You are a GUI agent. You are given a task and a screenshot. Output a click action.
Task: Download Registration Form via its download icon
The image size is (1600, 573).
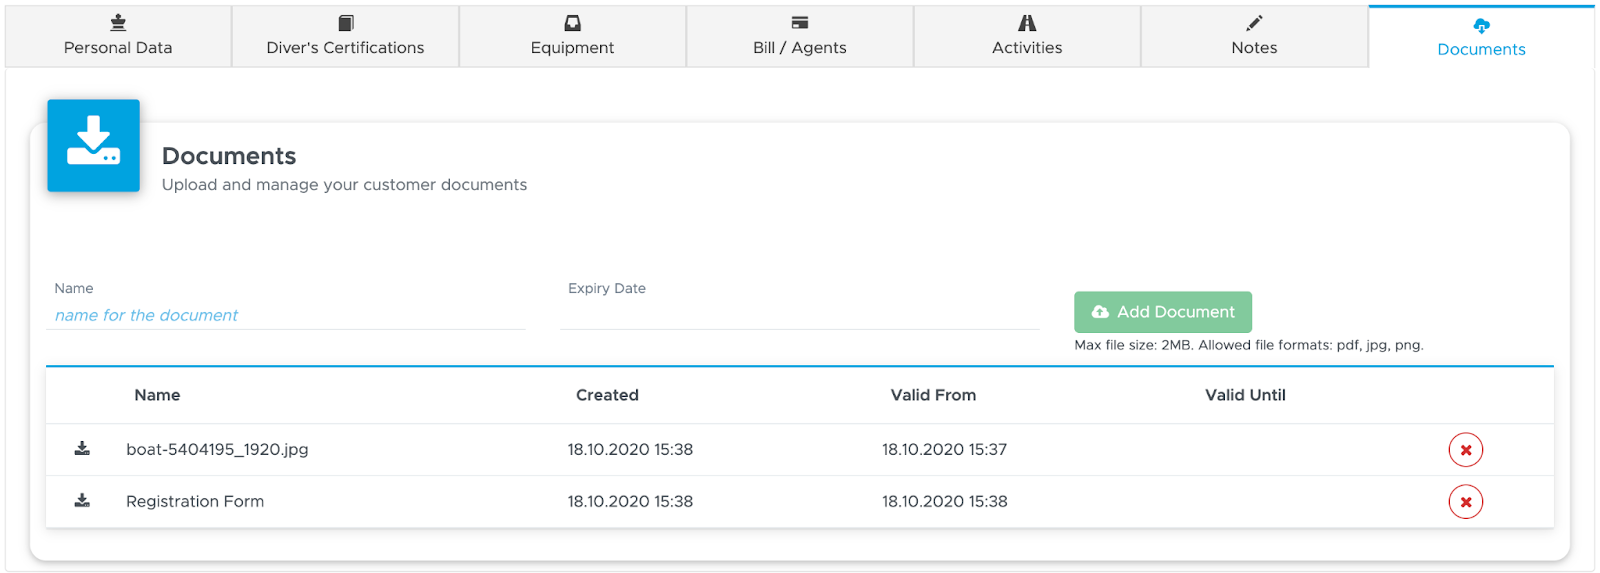82,500
